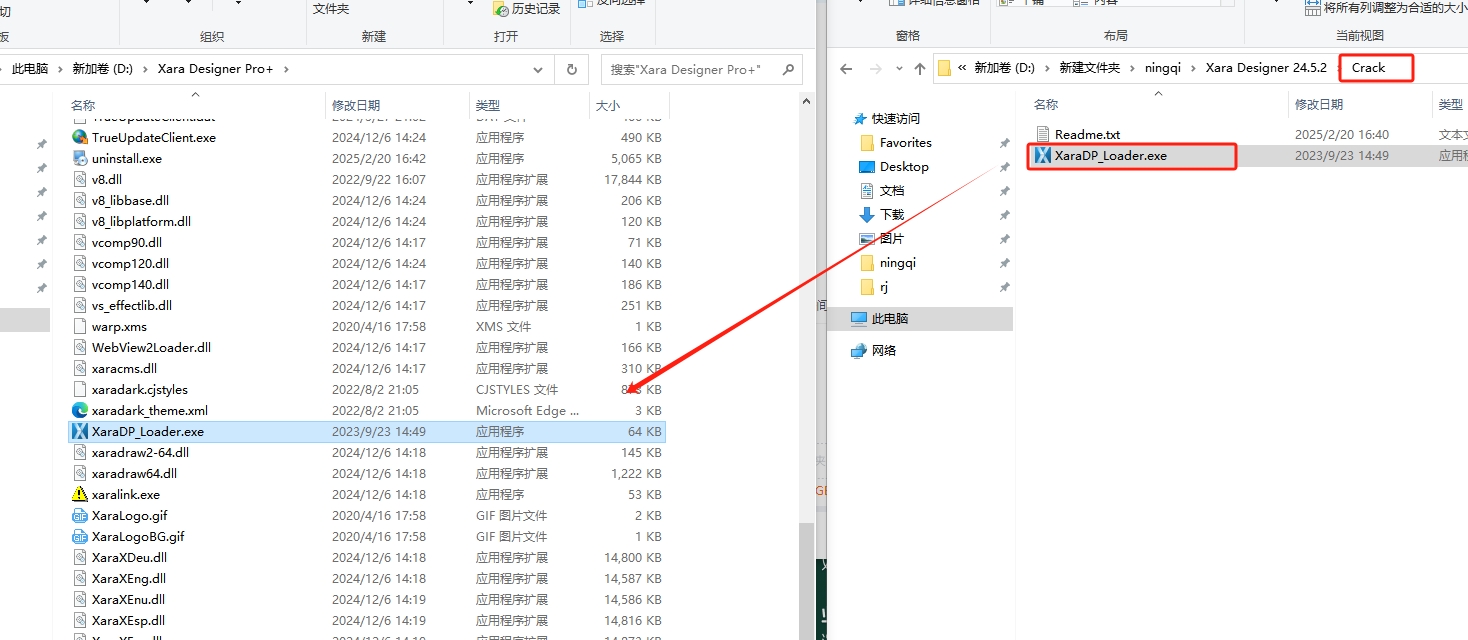Open the address history dropdown in the Xara Designer Pro+ window
This screenshot has width=1468, height=640.
(540, 69)
